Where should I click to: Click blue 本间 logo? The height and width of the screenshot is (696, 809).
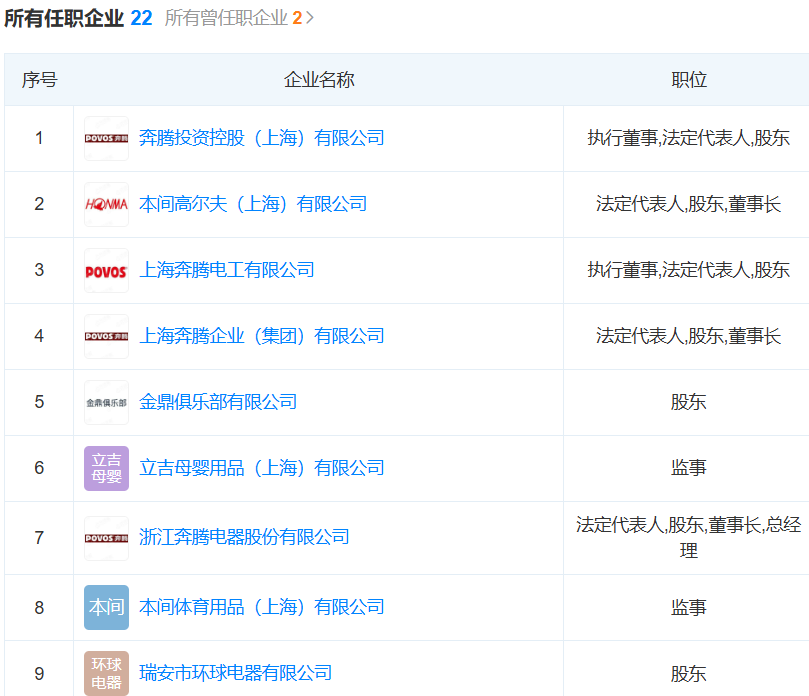[106, 607]
